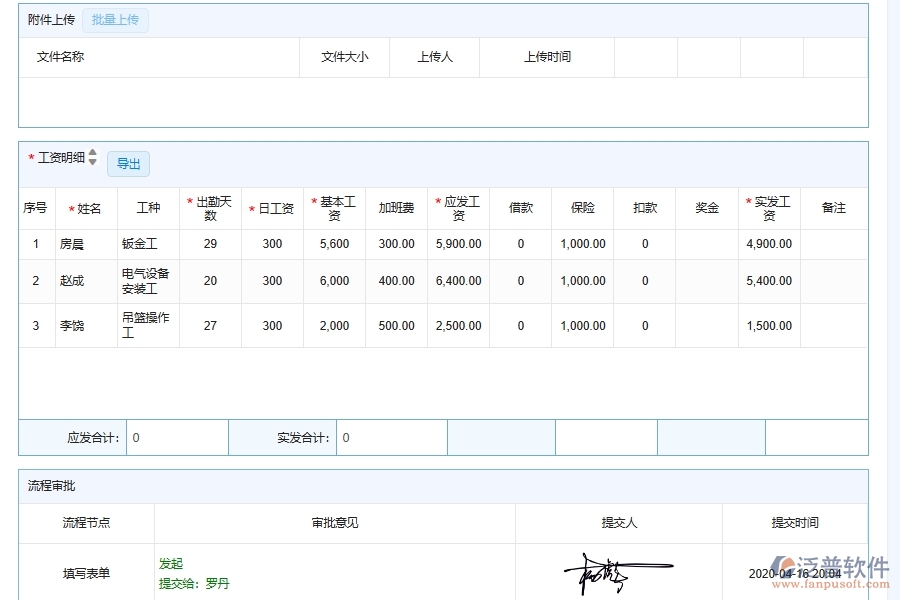Click the up sort arrow beside 工资明细
The width and height of the screenshot is (900, 600).
coord(91,153)
